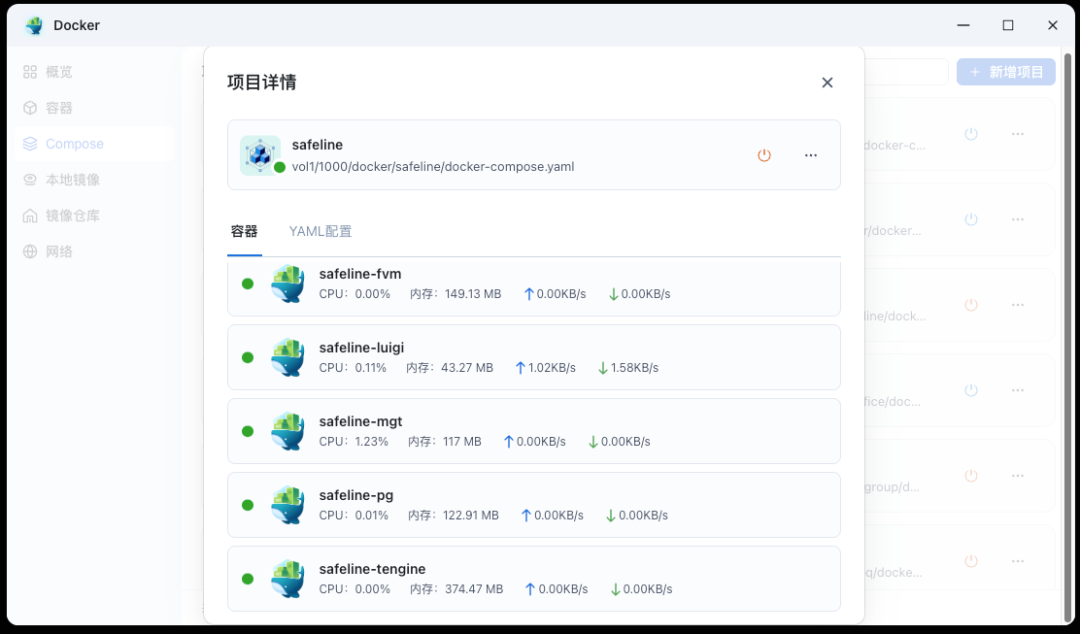Open 网络 network section
The image size is (1080, 634).
pyautogui.click(x=94, y=251)
